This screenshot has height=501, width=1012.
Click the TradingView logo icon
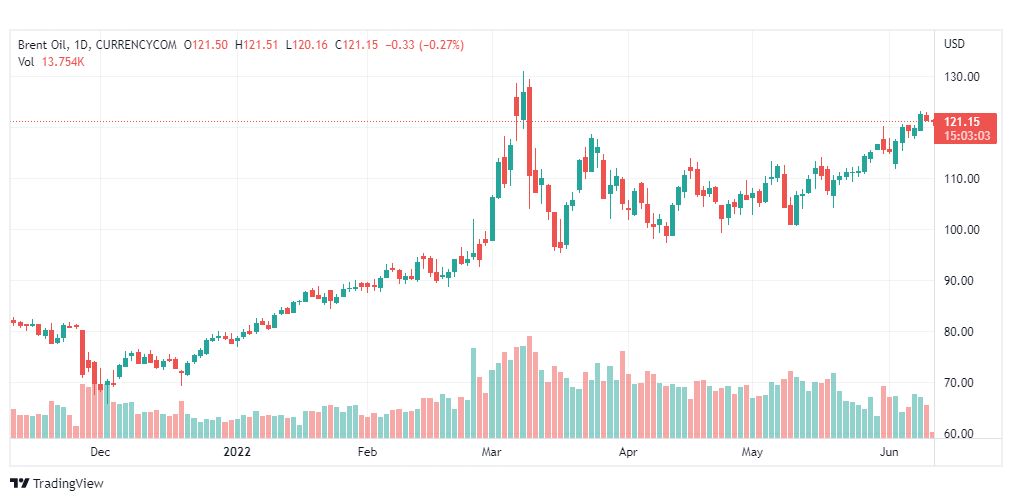point(20,484)
